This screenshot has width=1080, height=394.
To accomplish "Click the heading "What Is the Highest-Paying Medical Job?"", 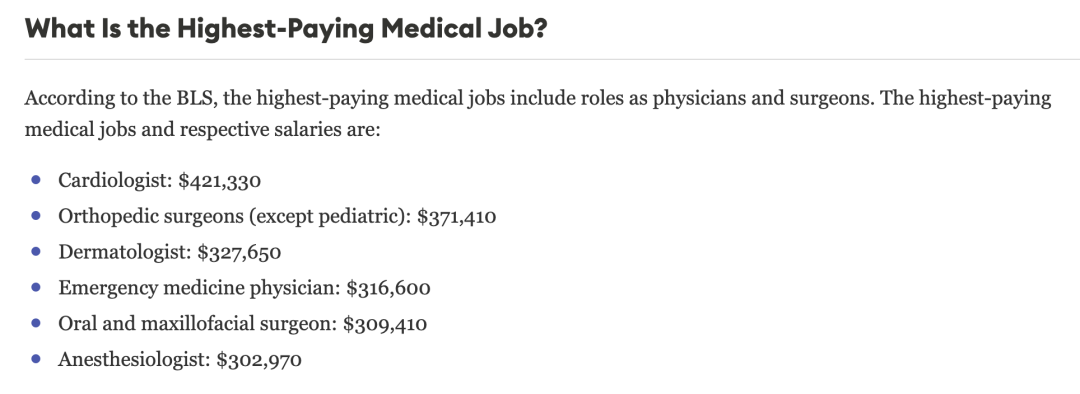I will (286, 29).
